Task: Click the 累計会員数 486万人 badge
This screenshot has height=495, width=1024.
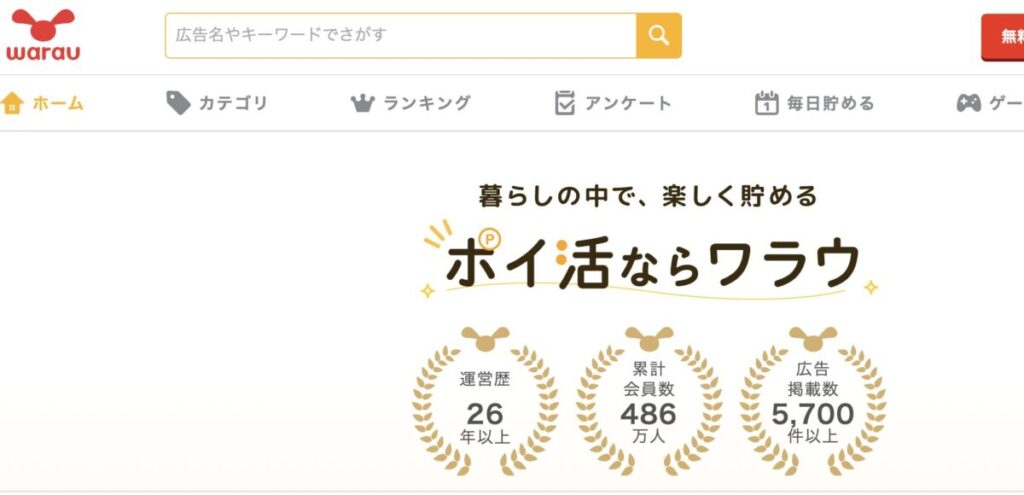Action: coord(648,400)
